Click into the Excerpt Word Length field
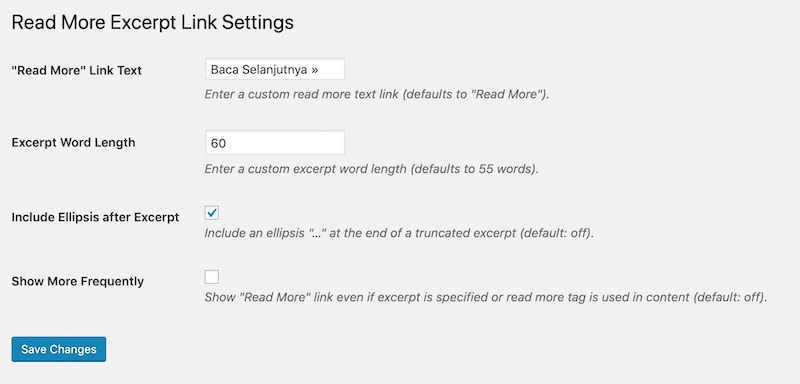 pos(275,143)
